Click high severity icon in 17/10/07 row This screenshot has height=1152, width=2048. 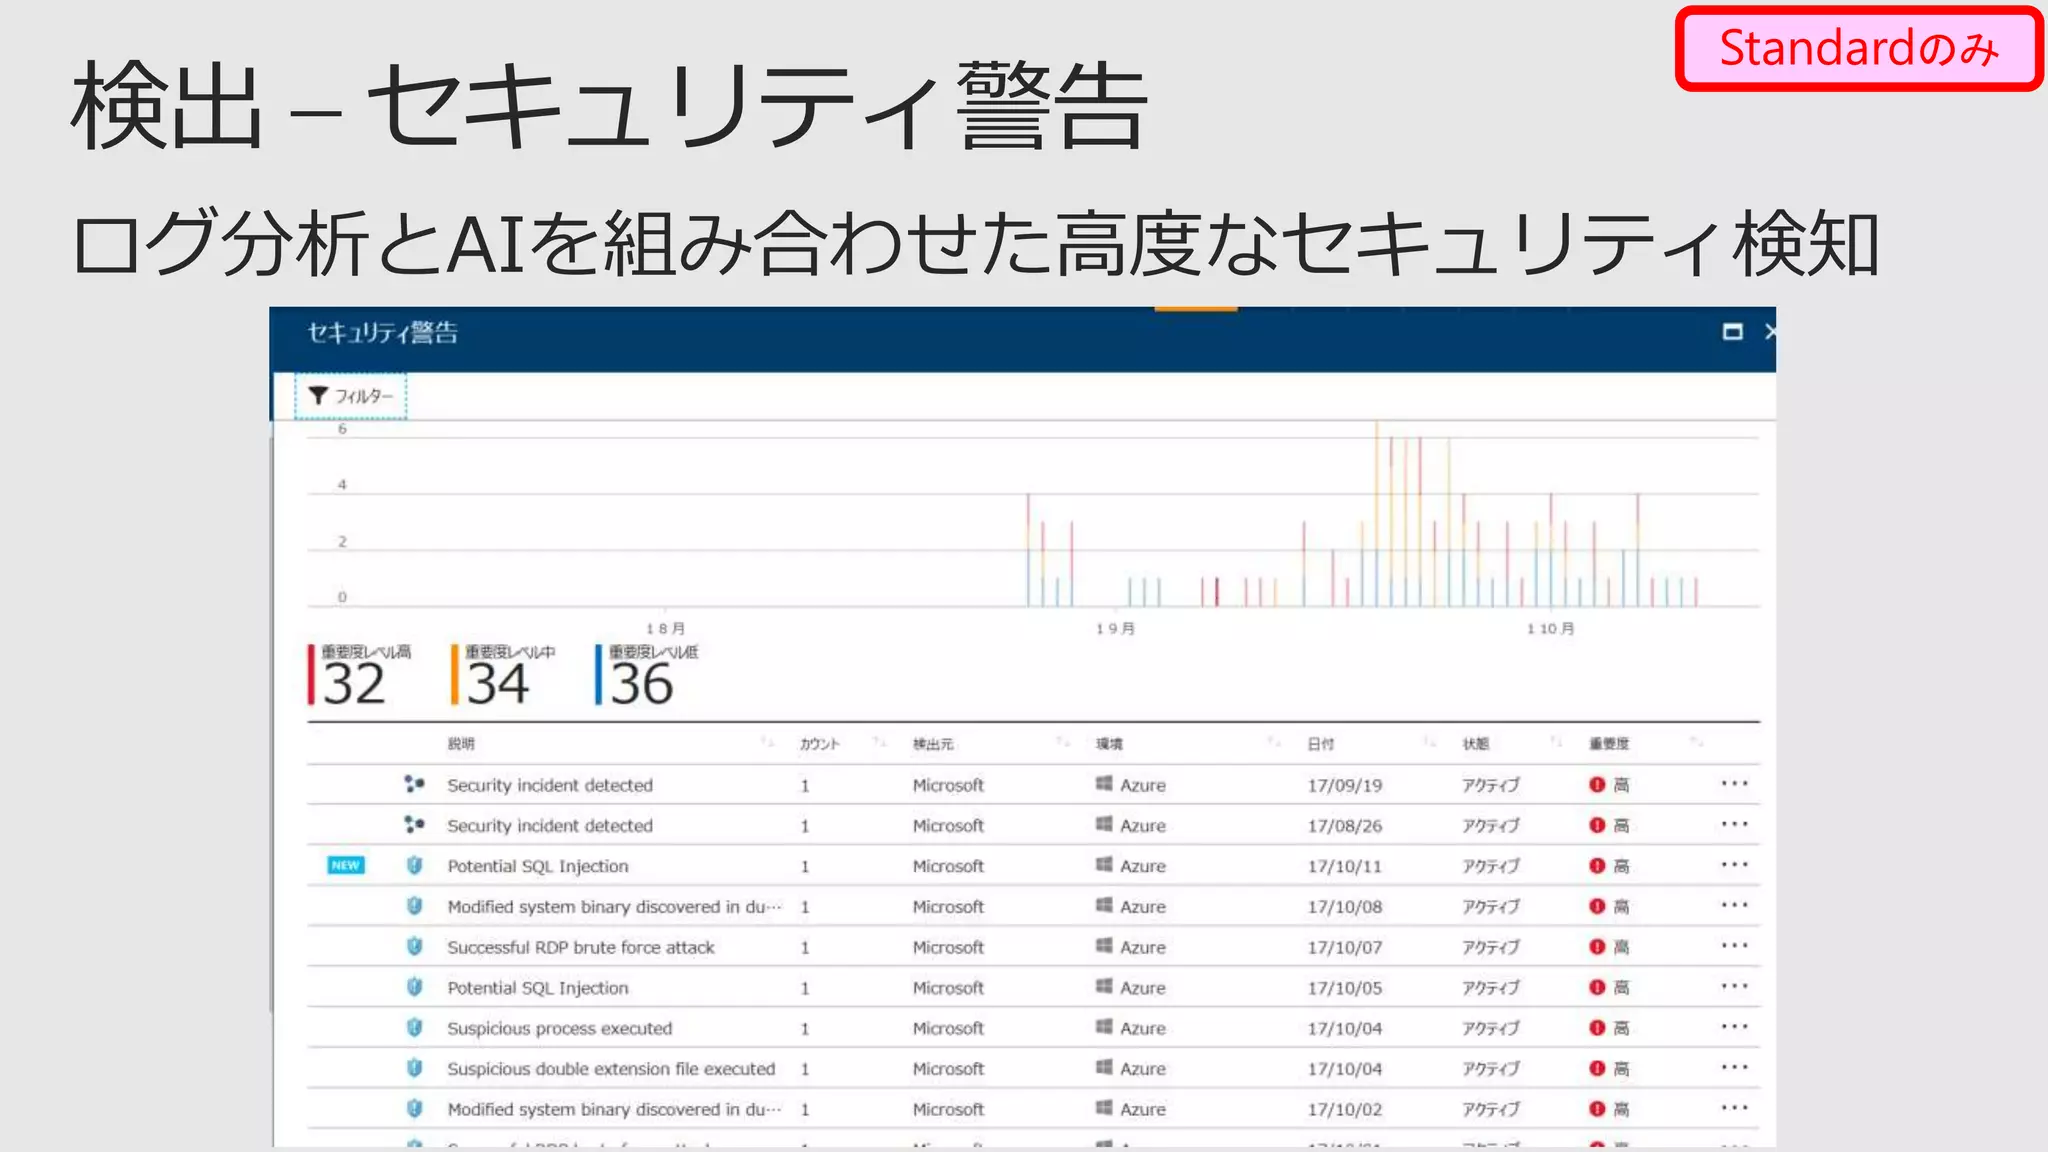(1597, 947)
